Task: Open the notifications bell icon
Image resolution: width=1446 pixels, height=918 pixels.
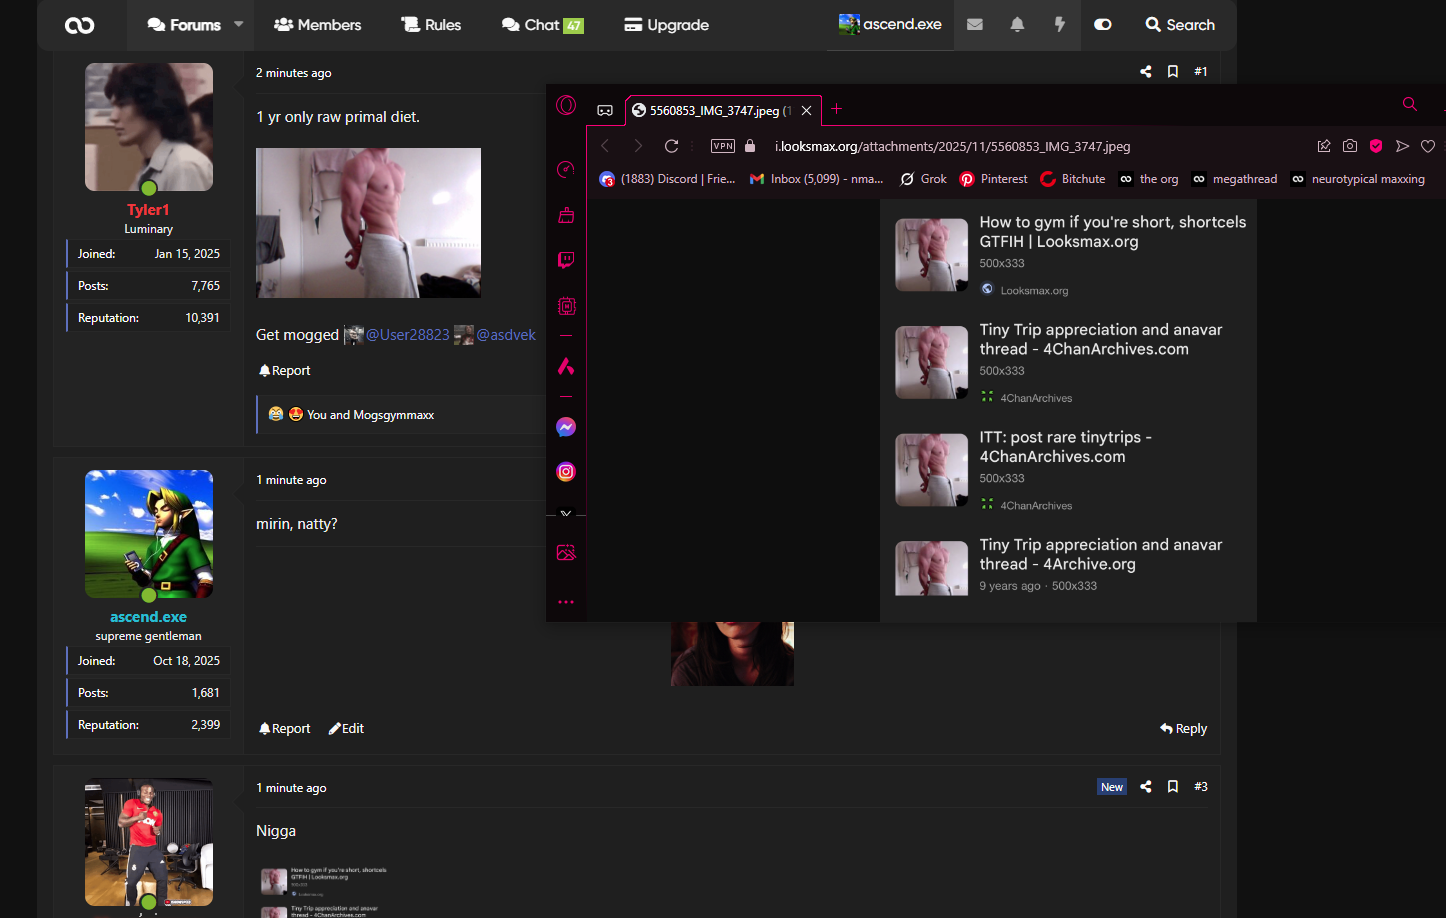Action: tap(1017, 25)
